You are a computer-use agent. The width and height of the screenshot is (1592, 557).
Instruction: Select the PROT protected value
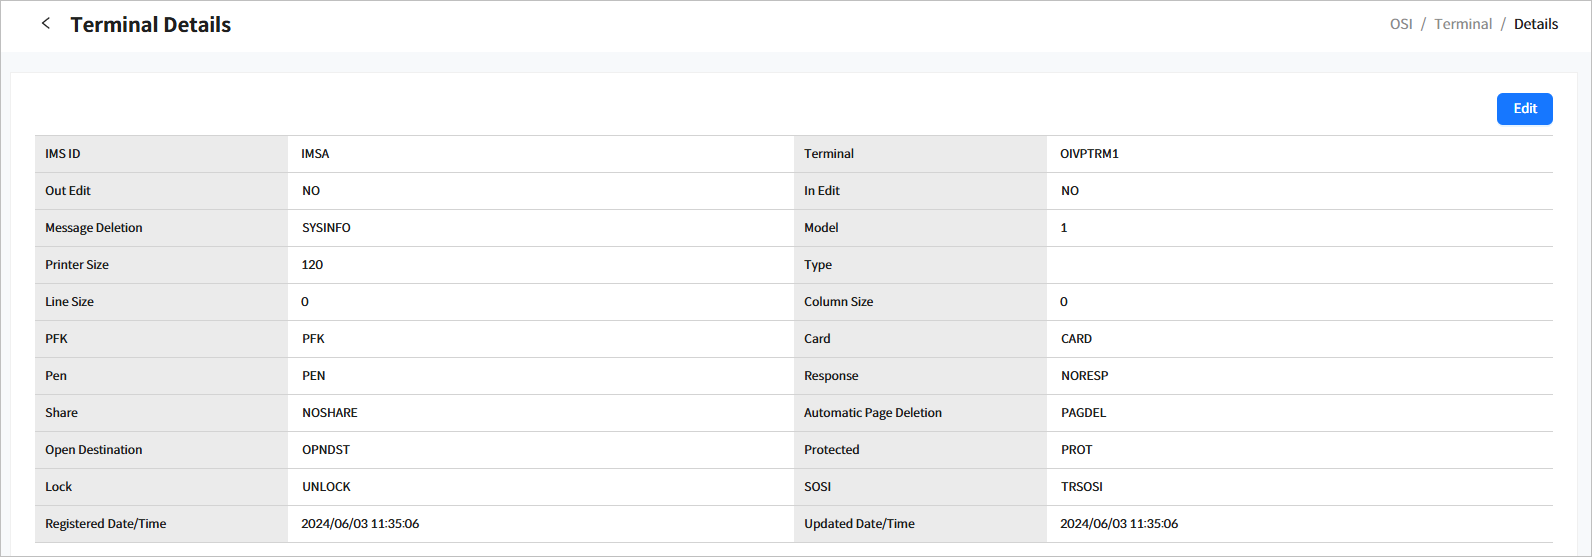(1076, 450)
